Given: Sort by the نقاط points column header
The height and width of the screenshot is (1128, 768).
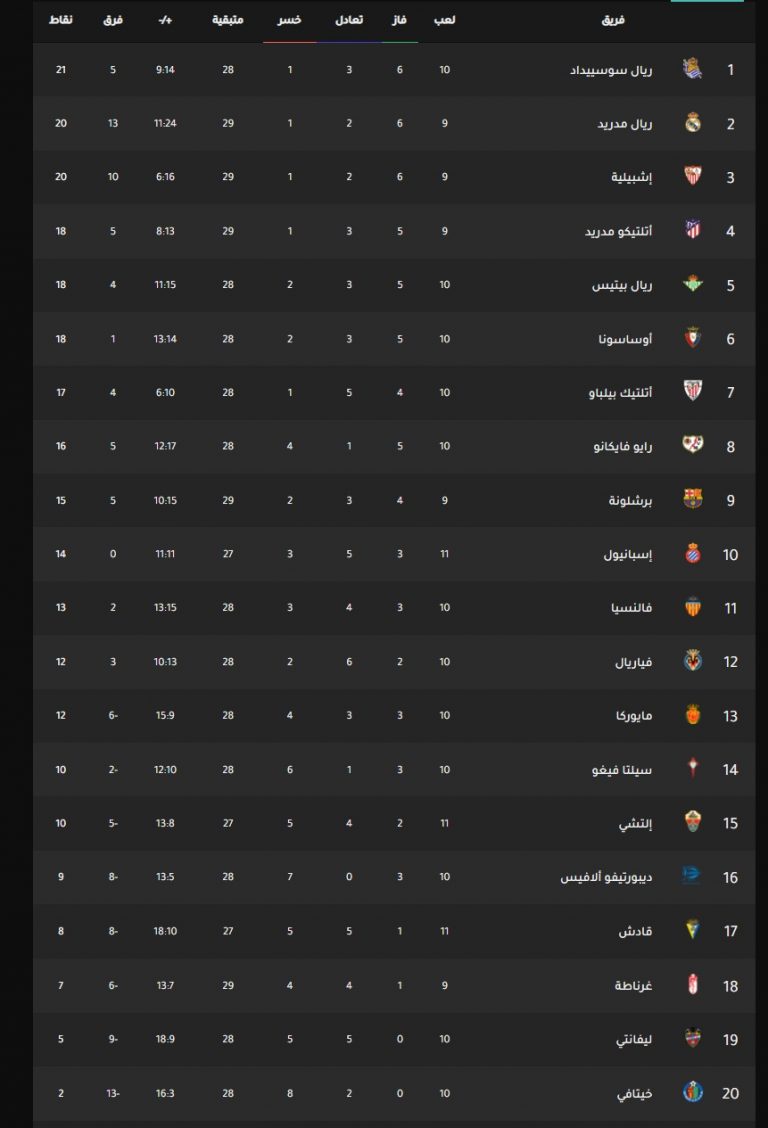Looking at the screenshot, I should pyautogui.click(x=60, y=20).
